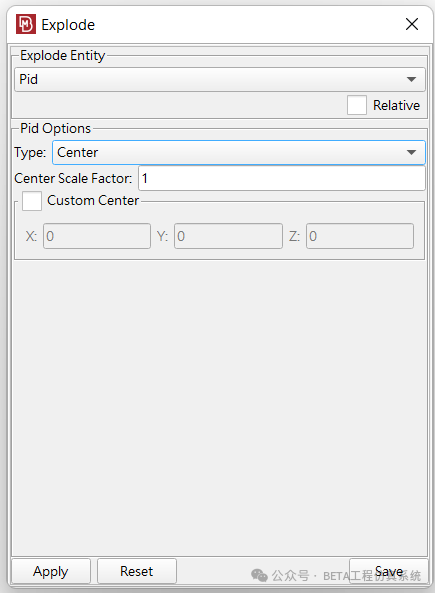Expand the Type dropdown showing Center
Screen dimensions: 435x593
pos(239,152)
